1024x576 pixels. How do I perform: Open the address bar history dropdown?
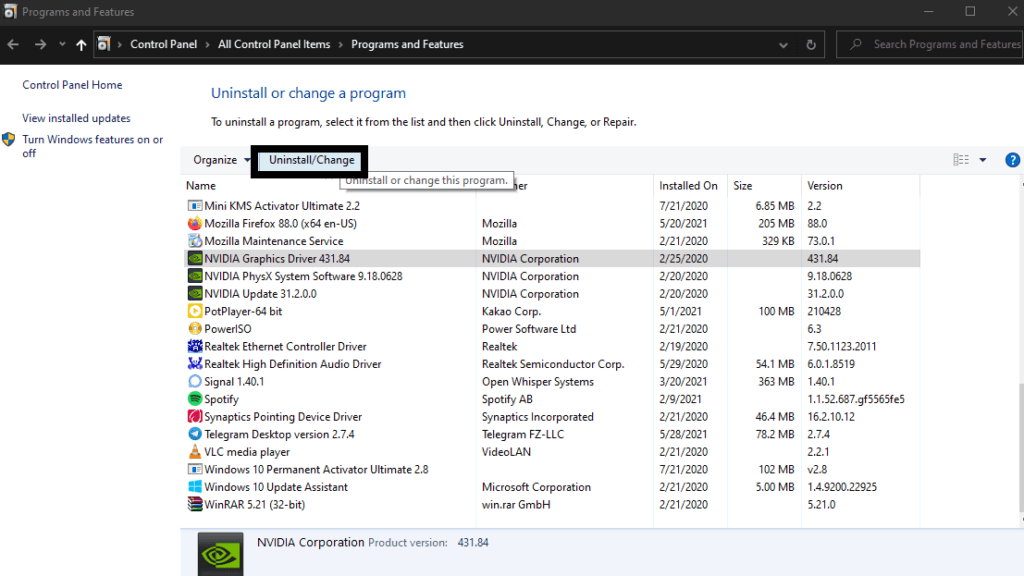[x=783, y=45]
